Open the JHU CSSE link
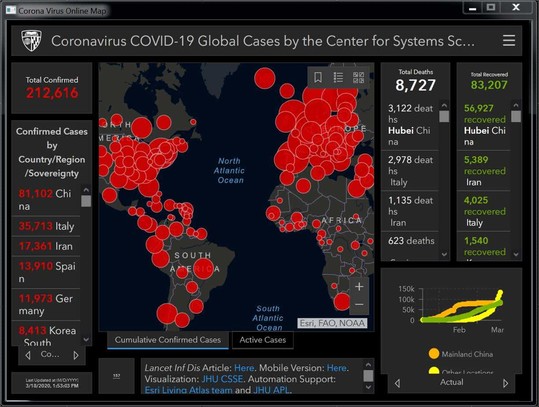This screenshot has width=539, height=407. pos(222,379)
